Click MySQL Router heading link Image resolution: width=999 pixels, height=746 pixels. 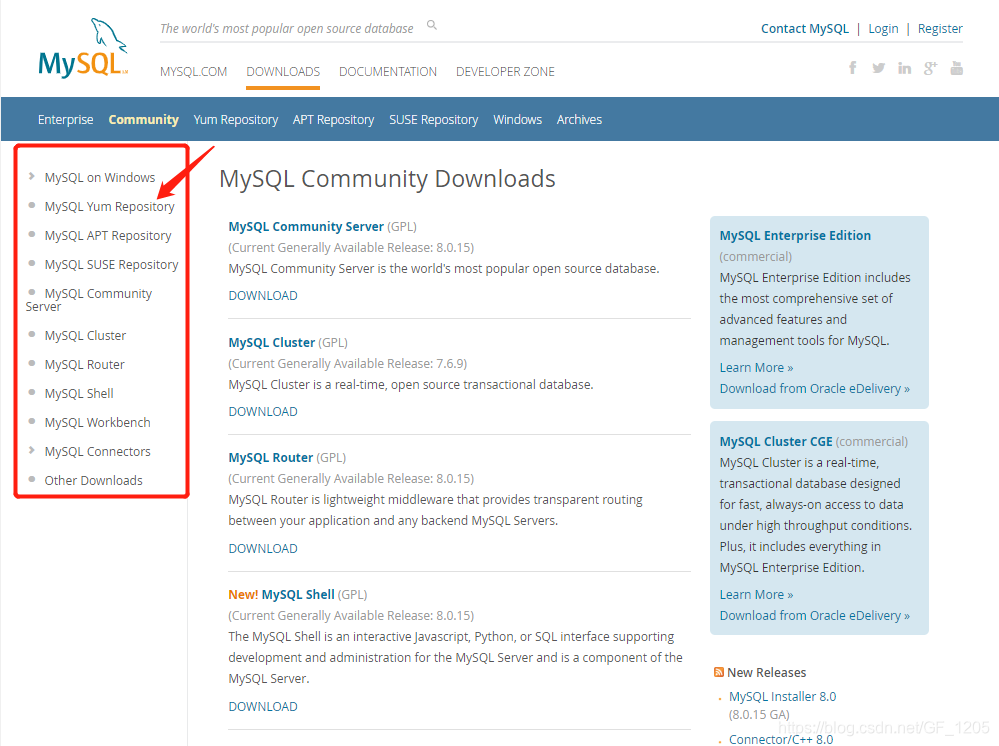tap(271, 457)
